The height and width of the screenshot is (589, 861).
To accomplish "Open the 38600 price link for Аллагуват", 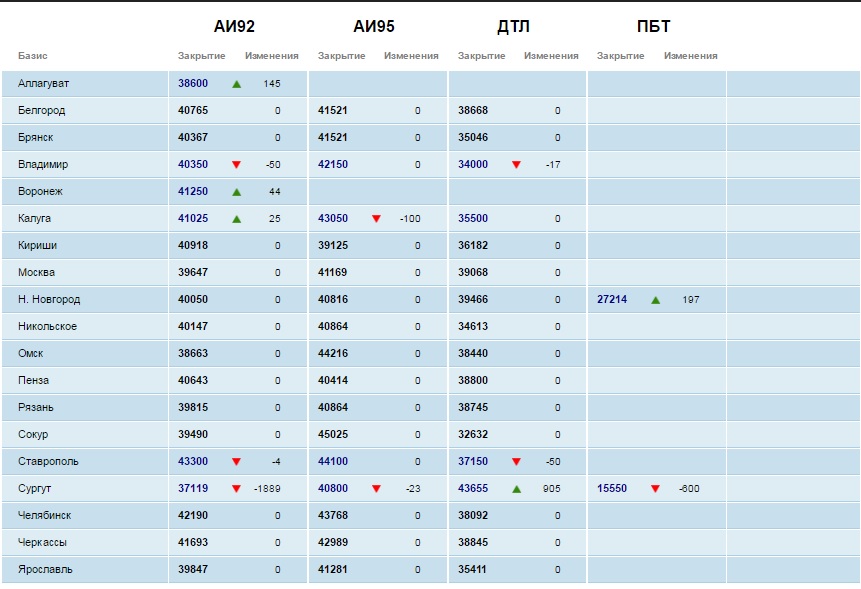I will tap(193, 84).
